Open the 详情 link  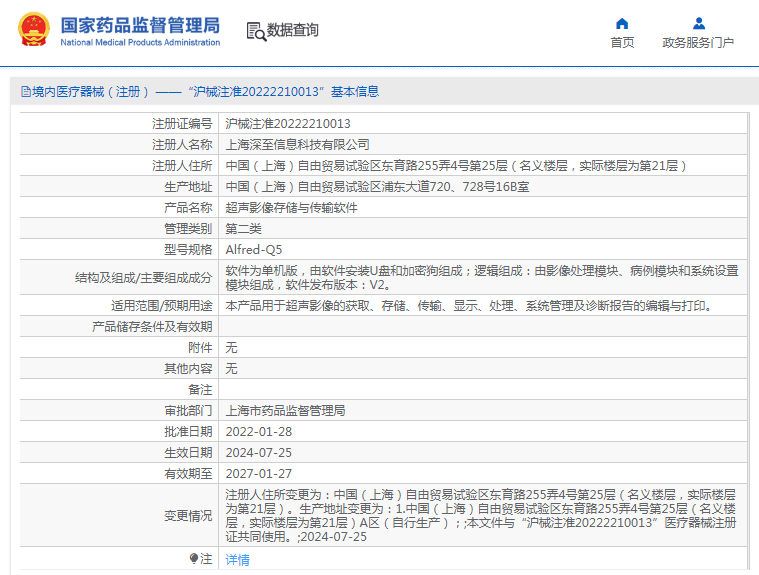[x=237, y=560]
